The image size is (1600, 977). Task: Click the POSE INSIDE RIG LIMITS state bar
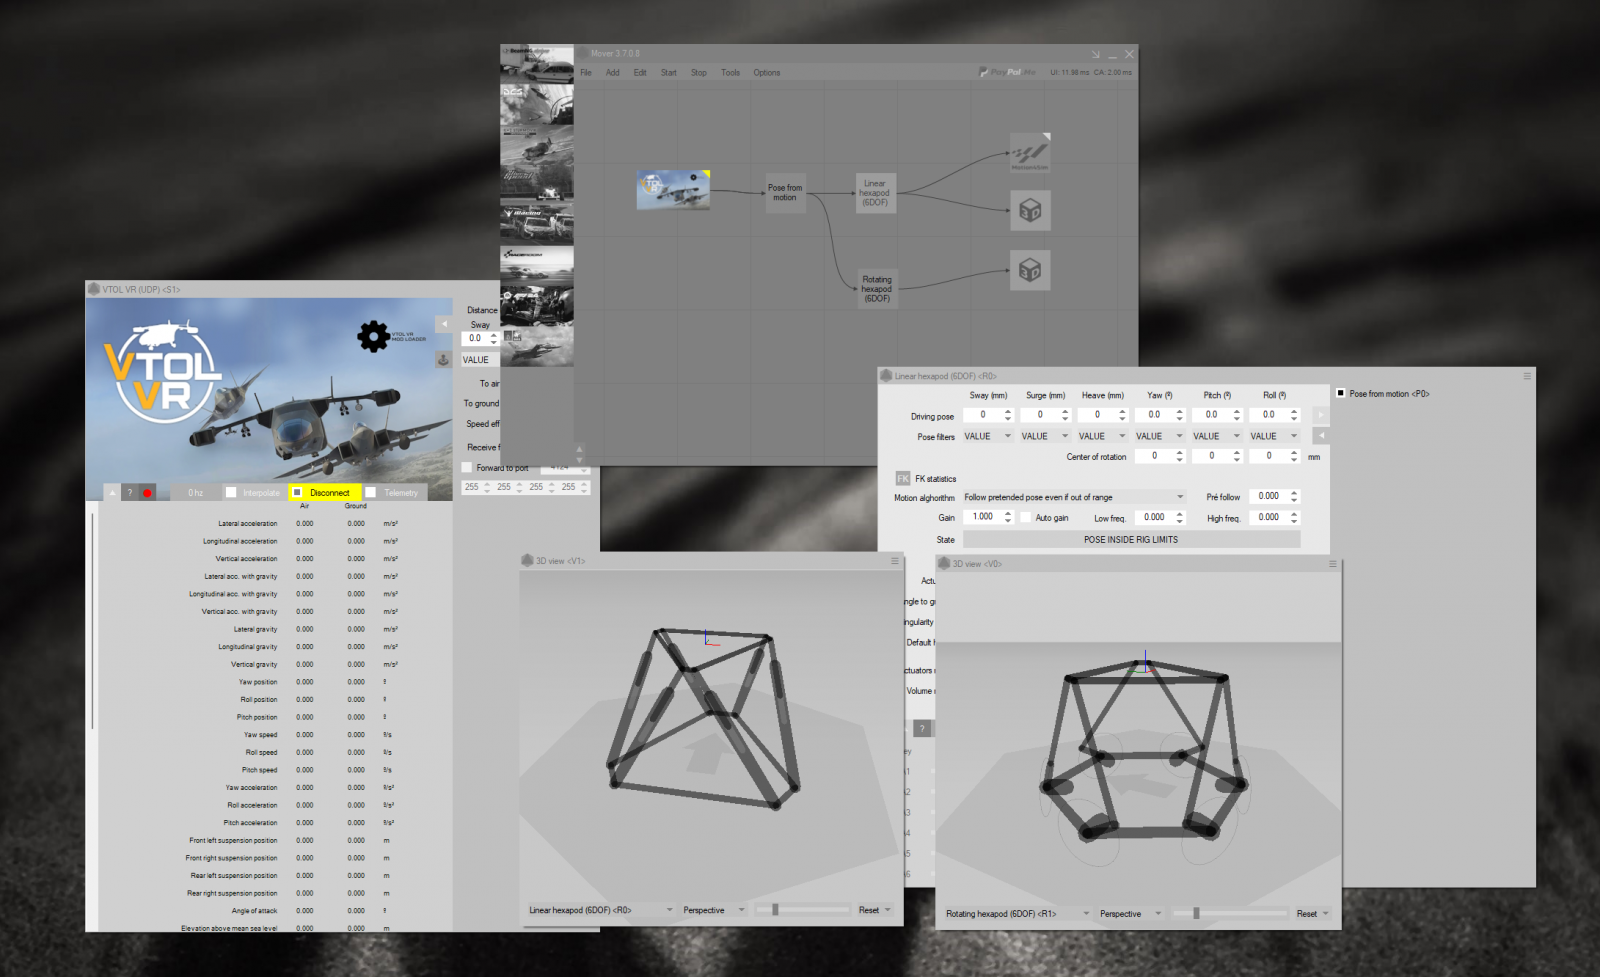[1131, 539]
